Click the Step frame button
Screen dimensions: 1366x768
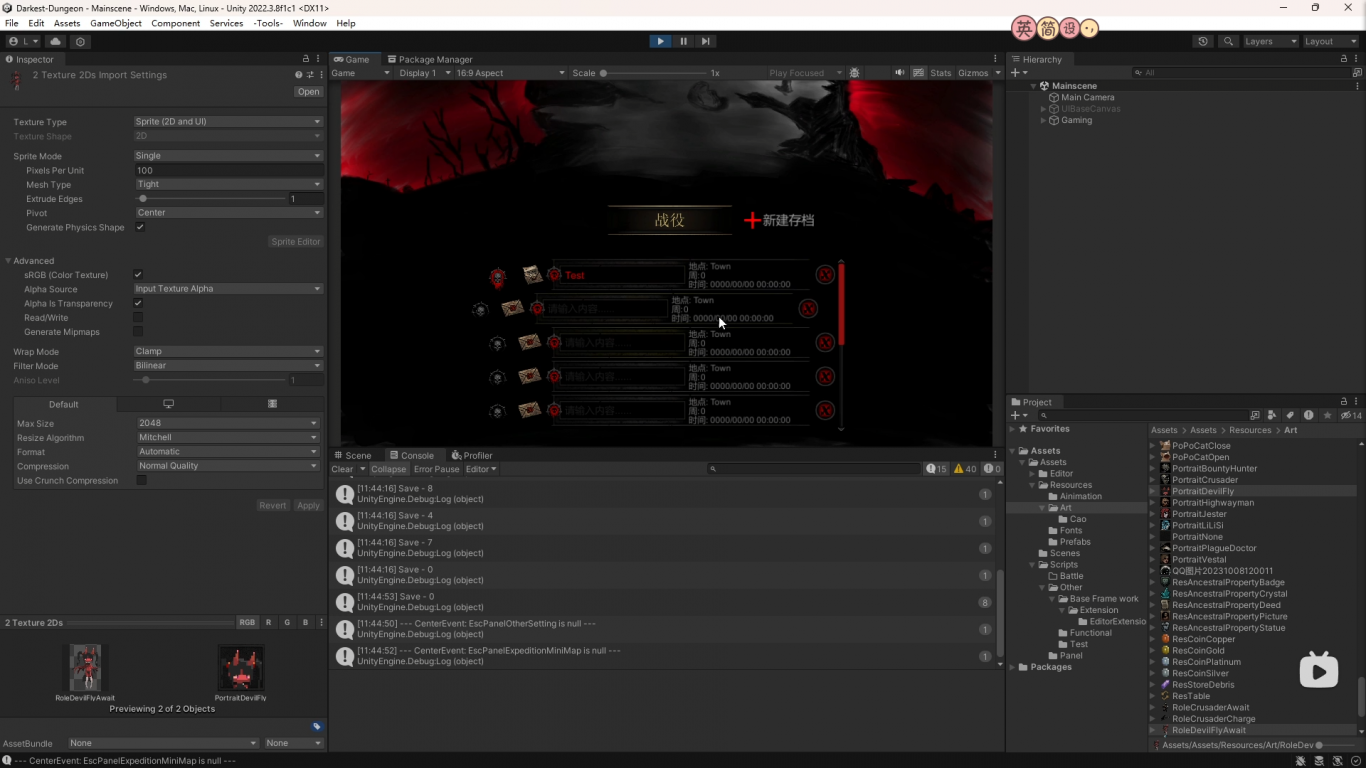(706, 41)
